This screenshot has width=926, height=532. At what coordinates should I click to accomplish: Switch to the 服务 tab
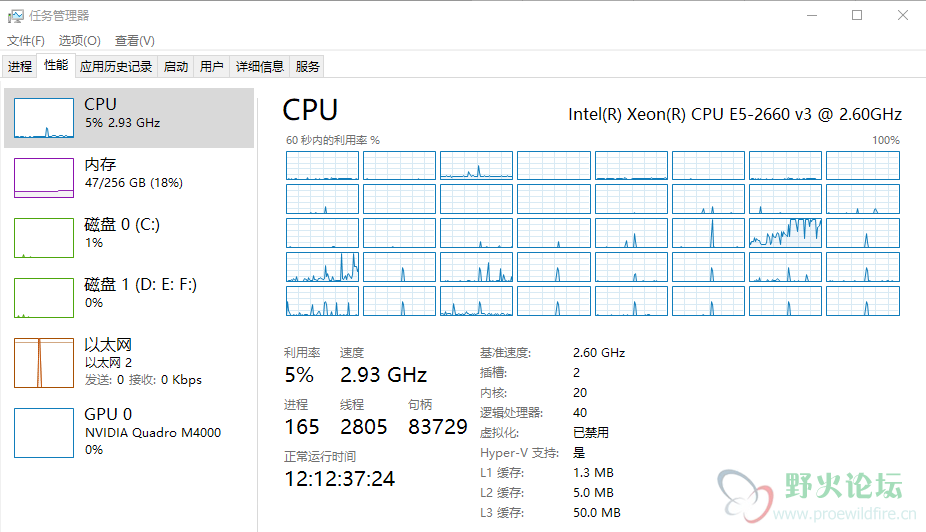point(307,66)
